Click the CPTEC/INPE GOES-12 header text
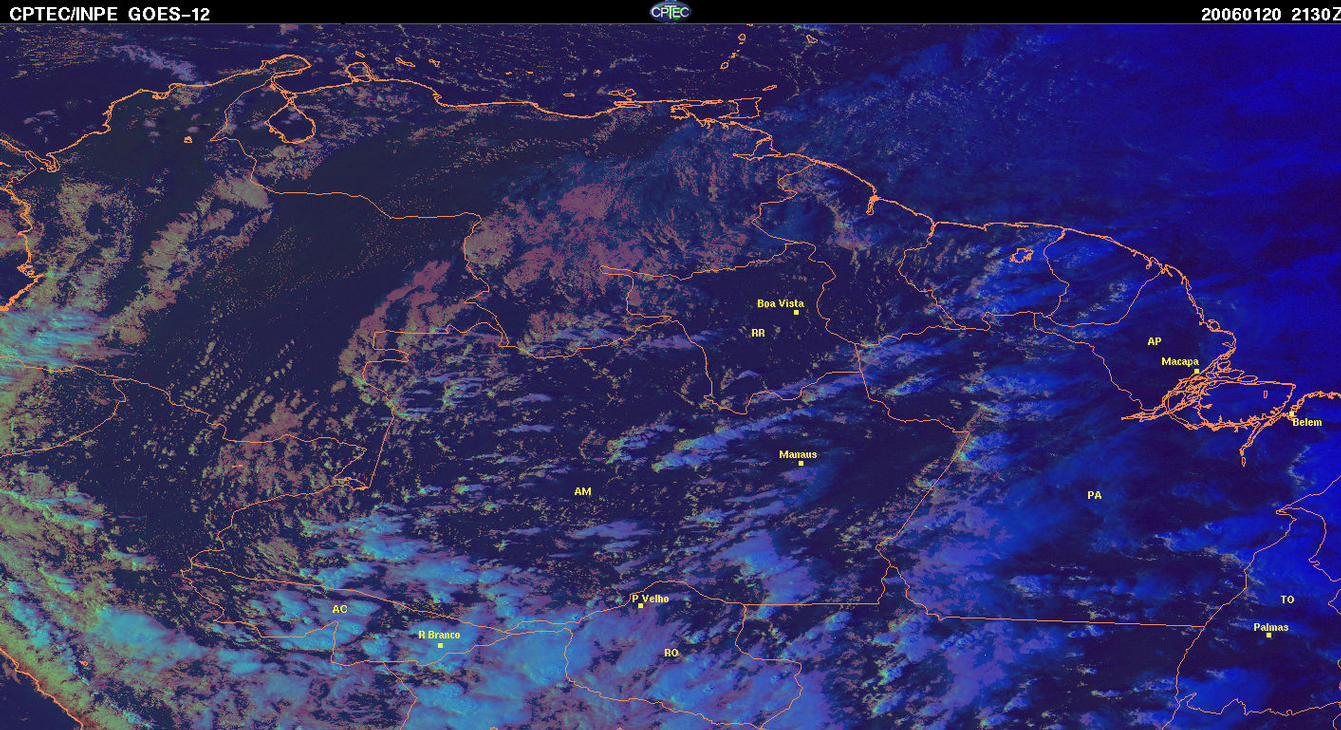The height and width of the screenshot is (730, 1341). coord(110,14)
